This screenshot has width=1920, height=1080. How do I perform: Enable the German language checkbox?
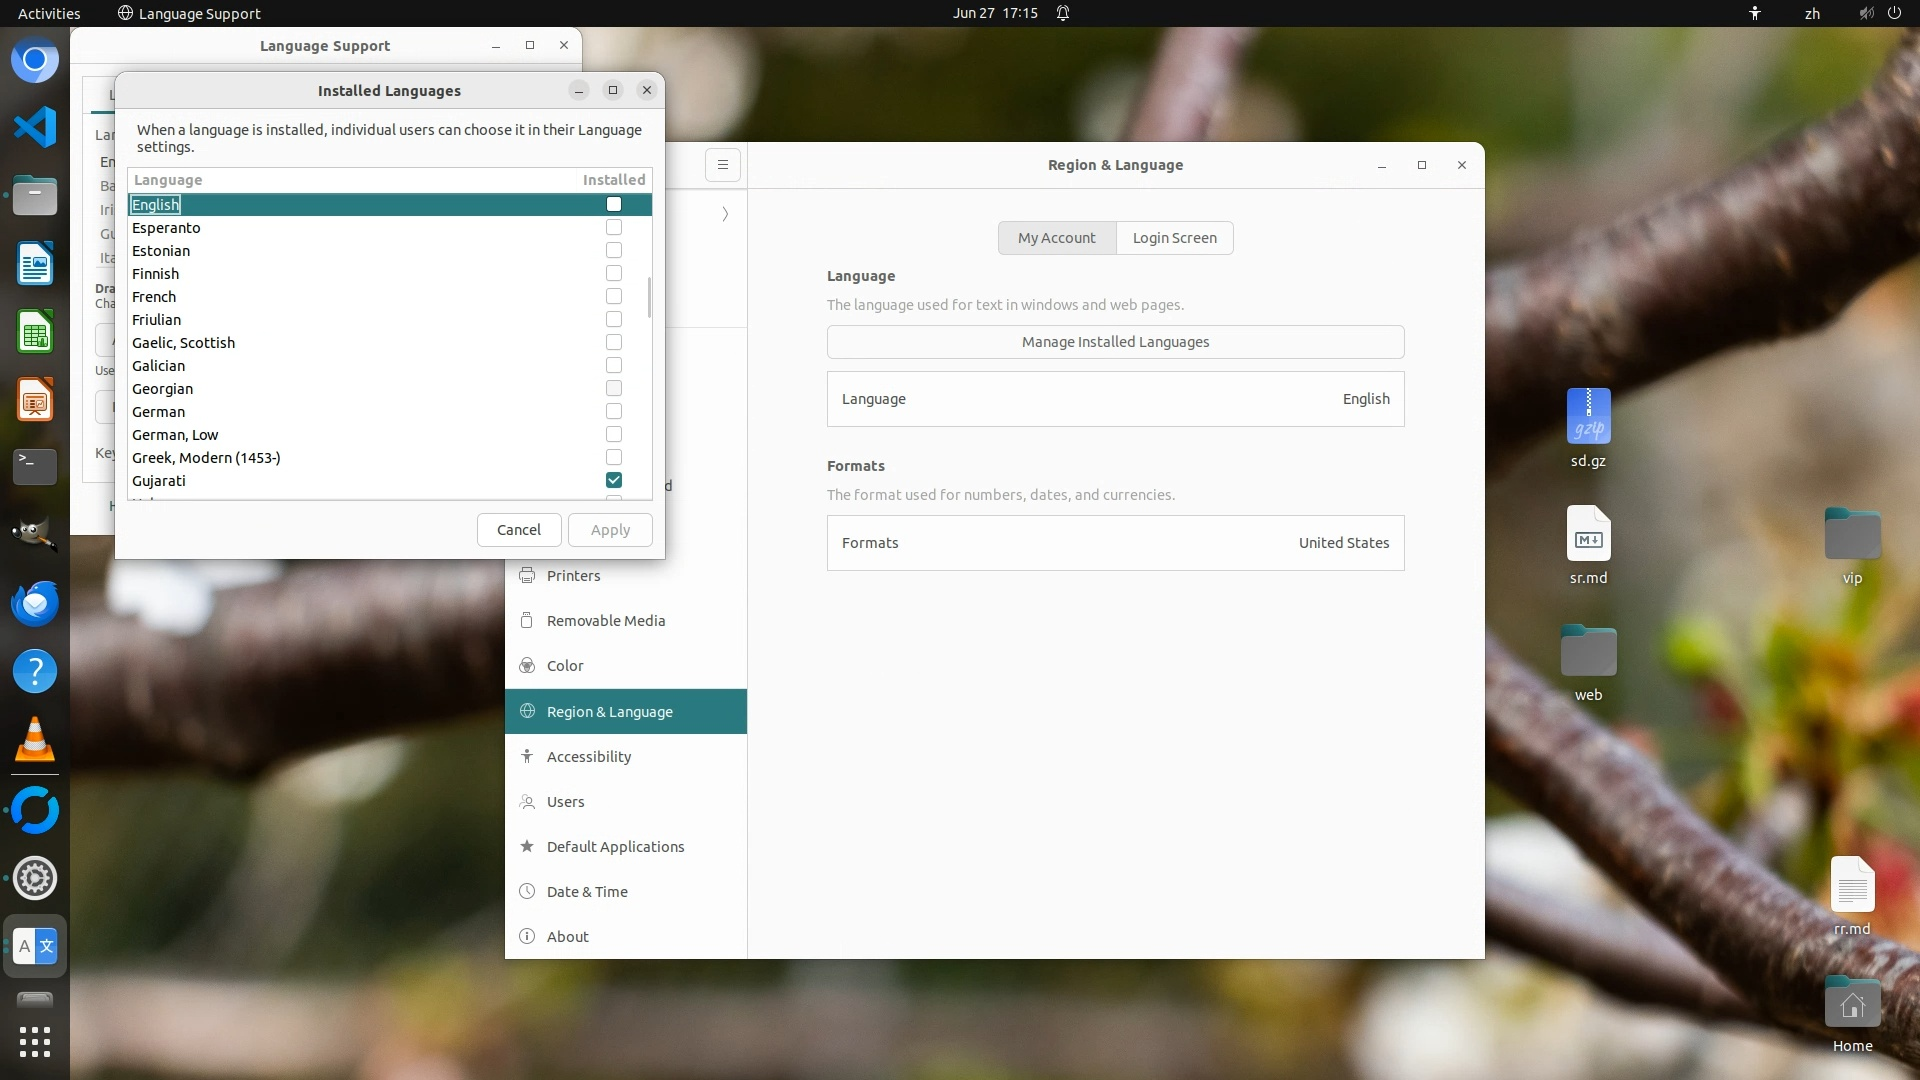[614, 411]
